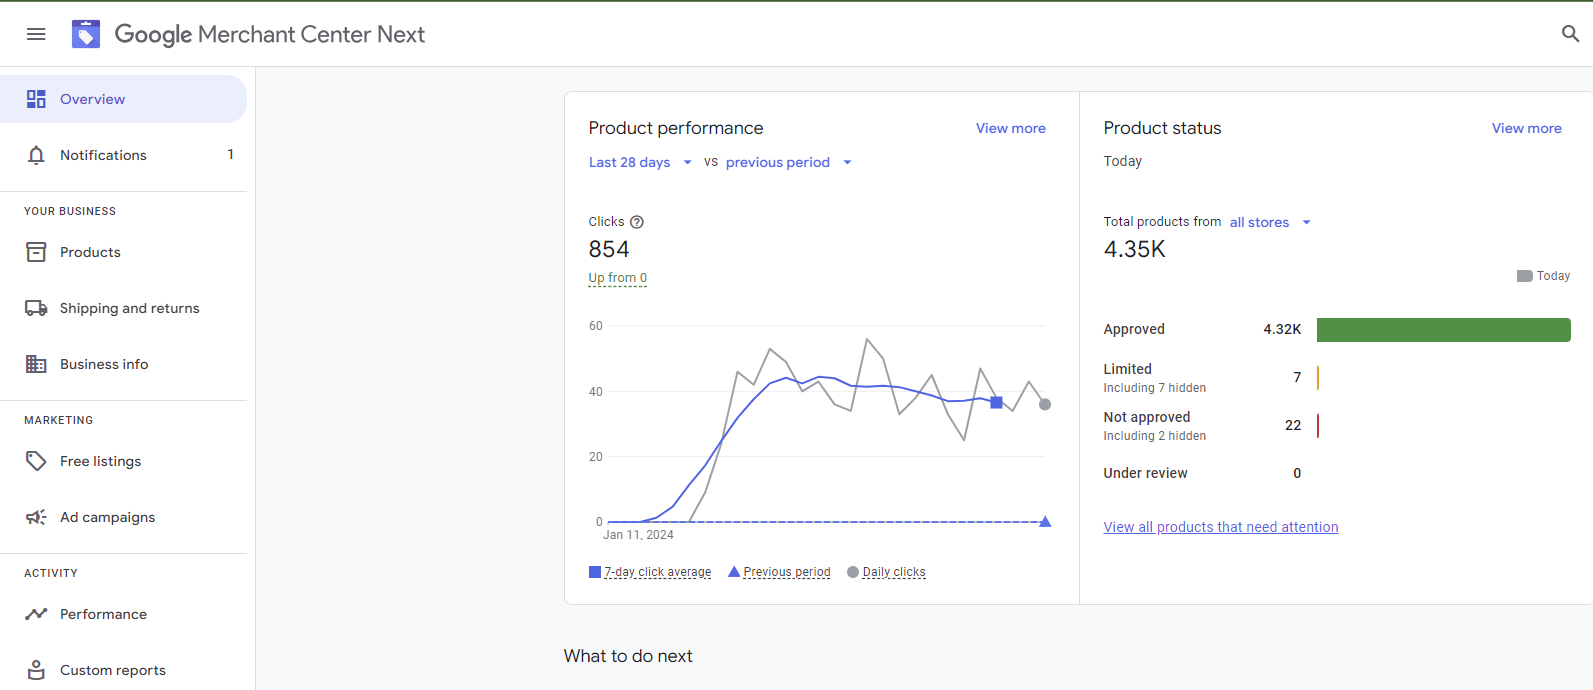Click the Overview dashboard icon
The image size is (1593, 690).
(36, 99)
